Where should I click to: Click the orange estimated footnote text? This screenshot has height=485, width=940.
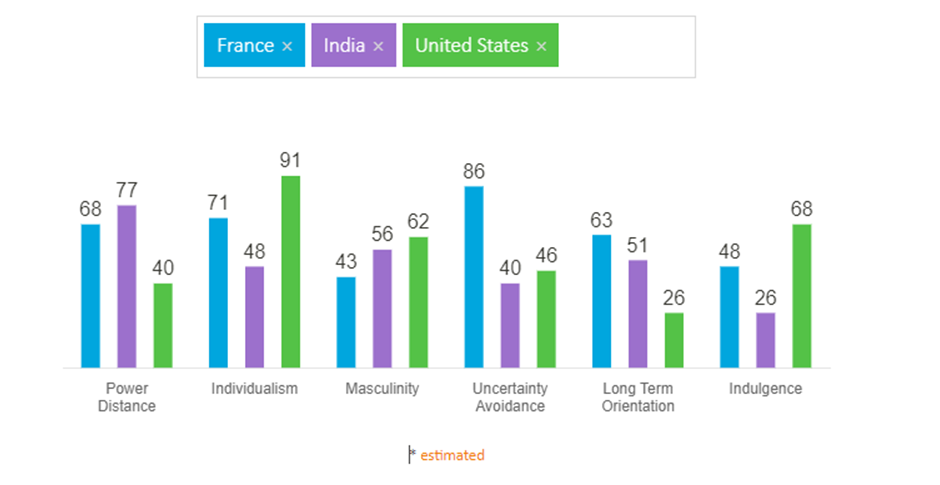[x=451, y=455]
